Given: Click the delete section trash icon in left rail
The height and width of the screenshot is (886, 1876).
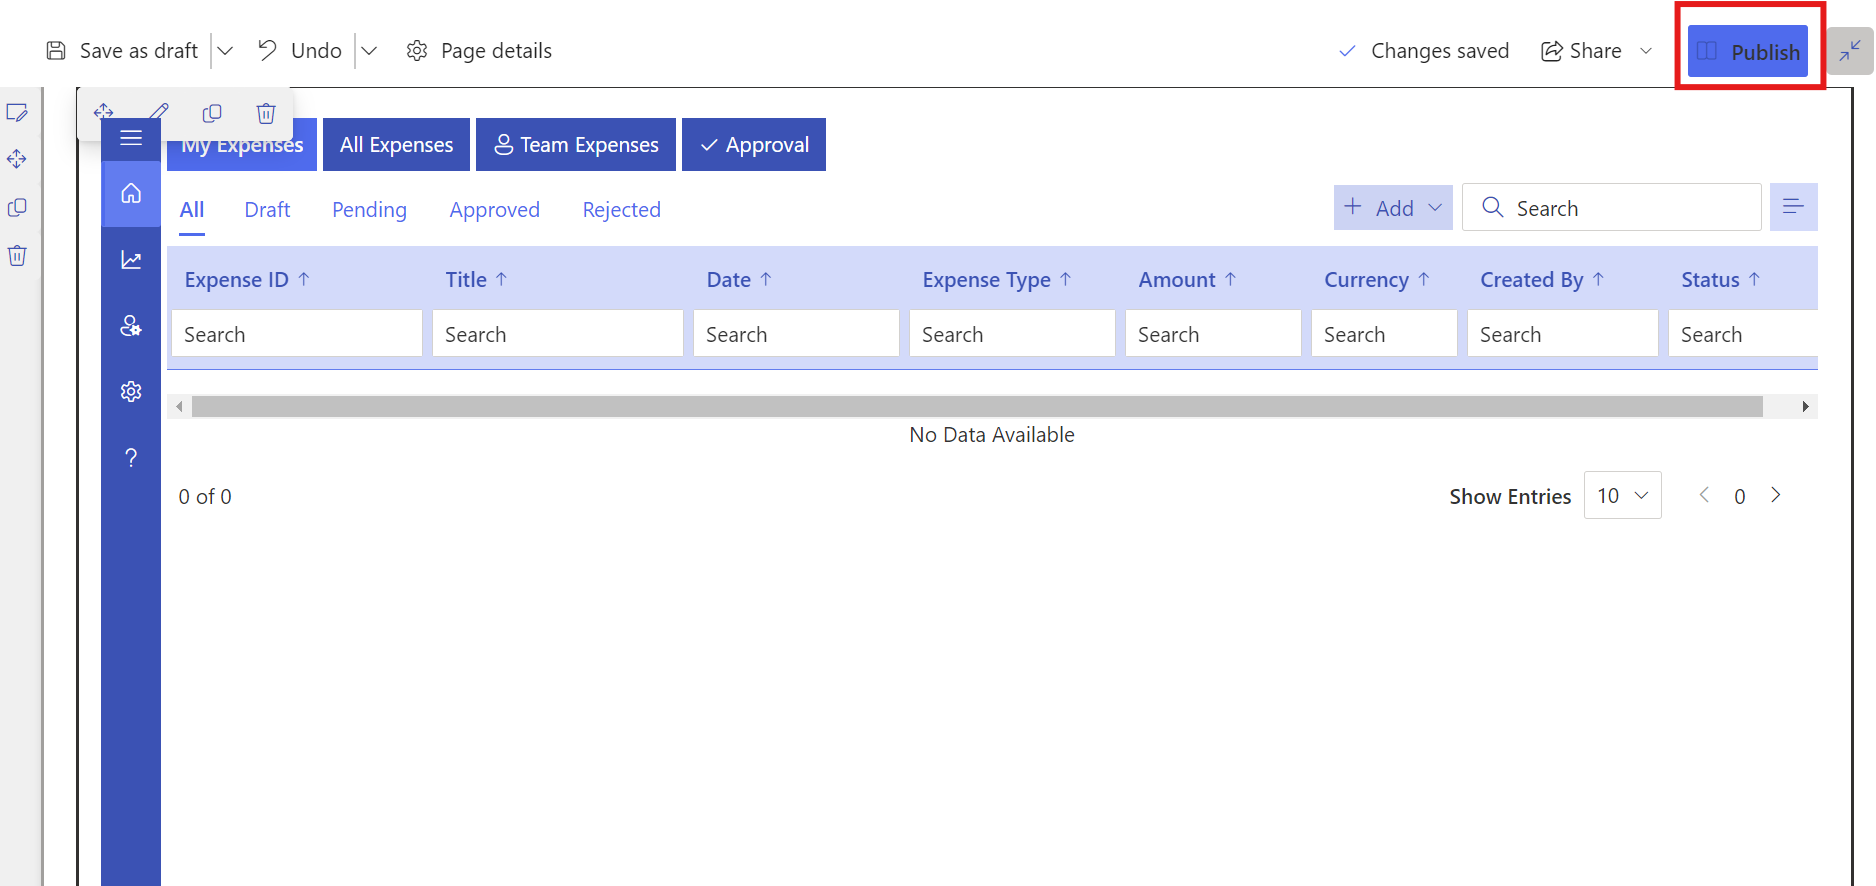Looking at the screenshot, I should click(17, 255).
